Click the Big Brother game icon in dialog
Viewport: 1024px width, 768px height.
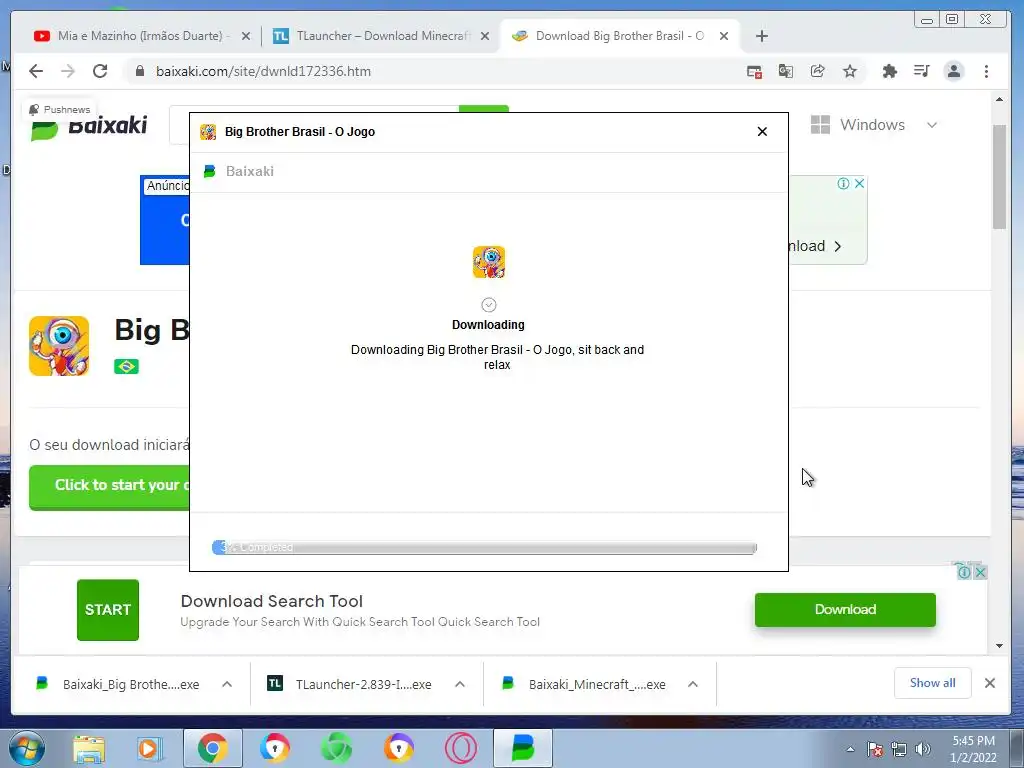(x=488, y=262)
